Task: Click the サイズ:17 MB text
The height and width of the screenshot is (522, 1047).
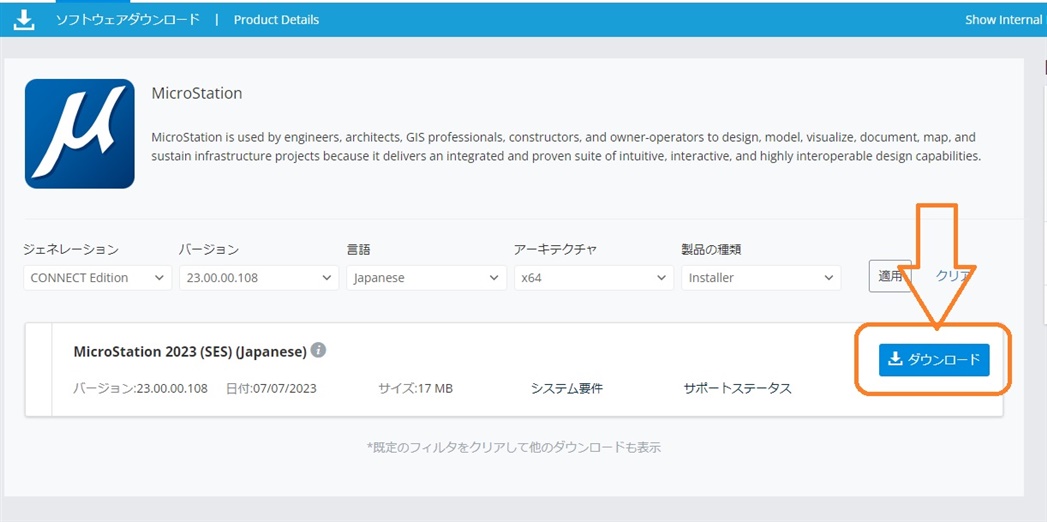Action: [x=415, y=388]
